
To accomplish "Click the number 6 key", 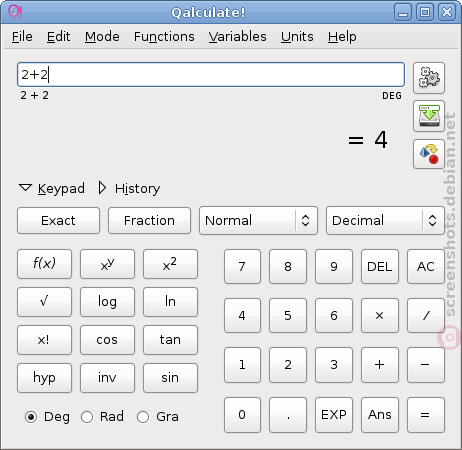I will [x=334, y=315].
